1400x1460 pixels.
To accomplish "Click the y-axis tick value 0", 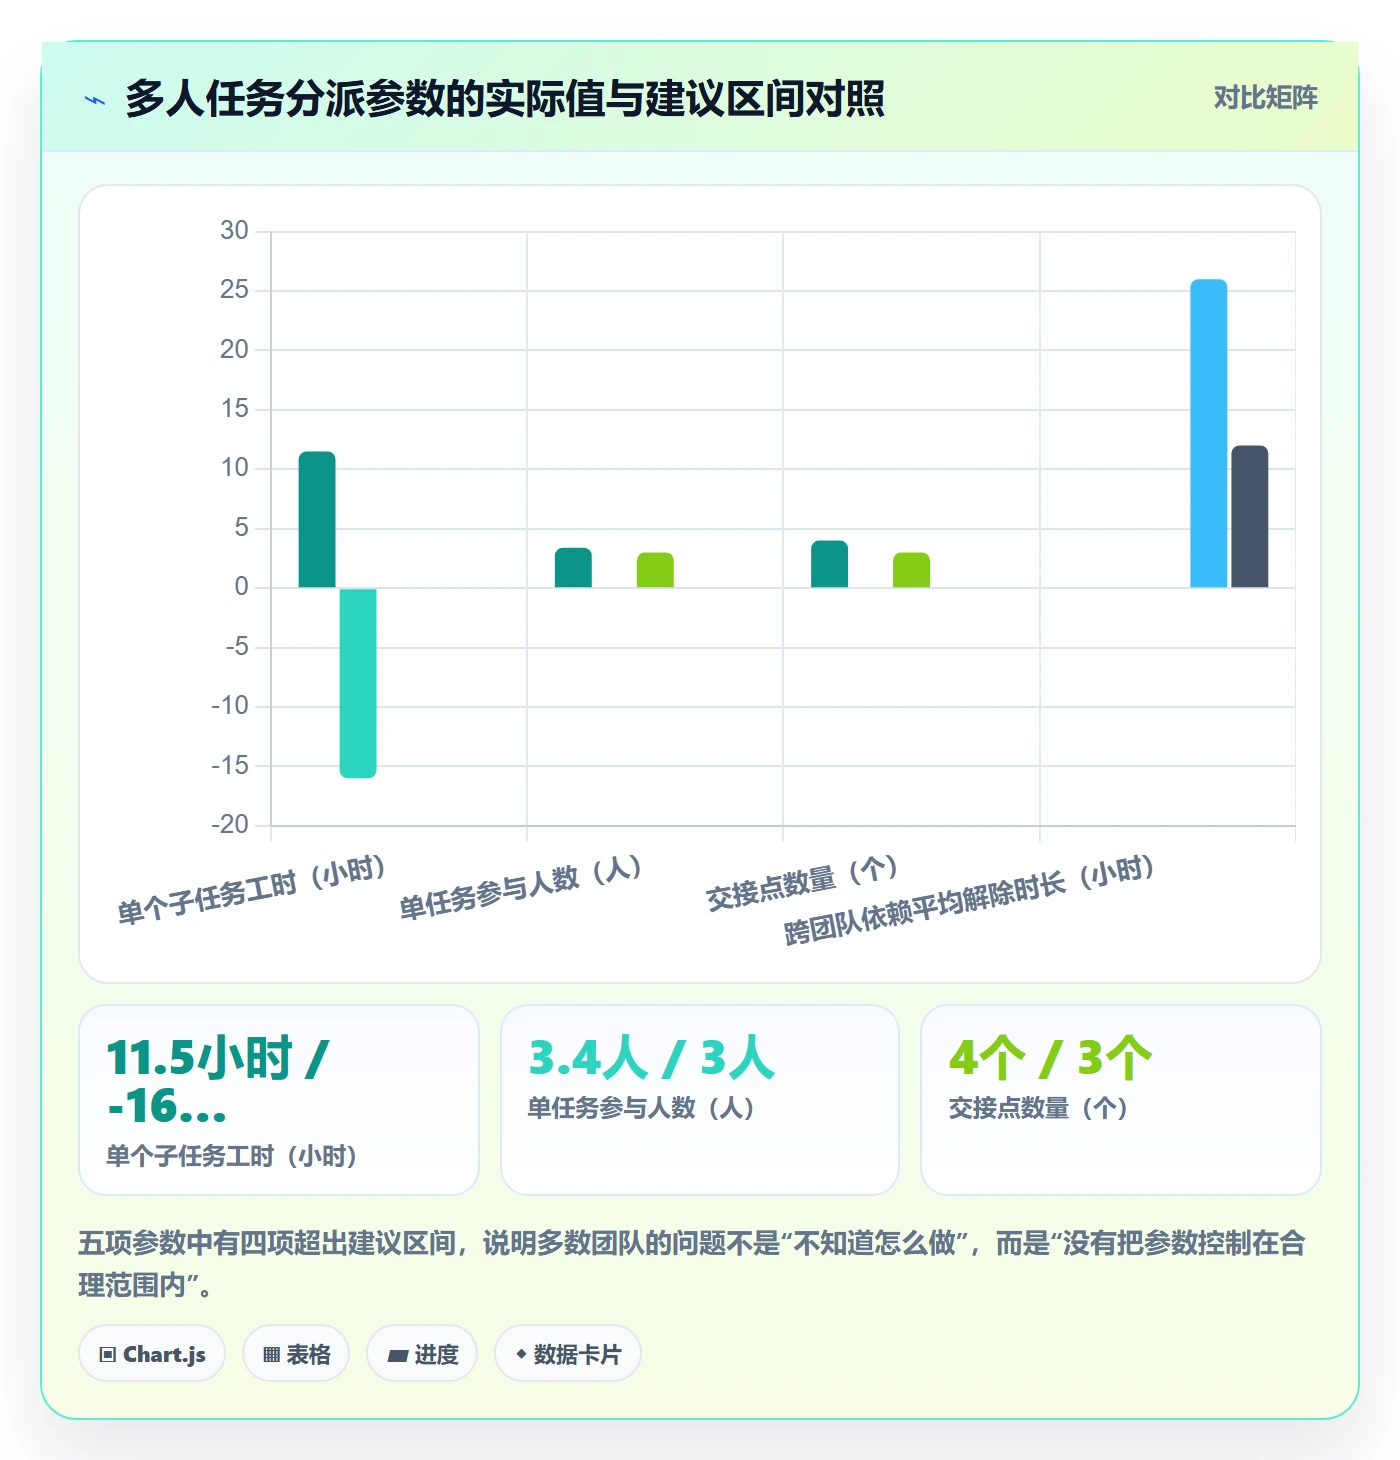I will point(241,587).
